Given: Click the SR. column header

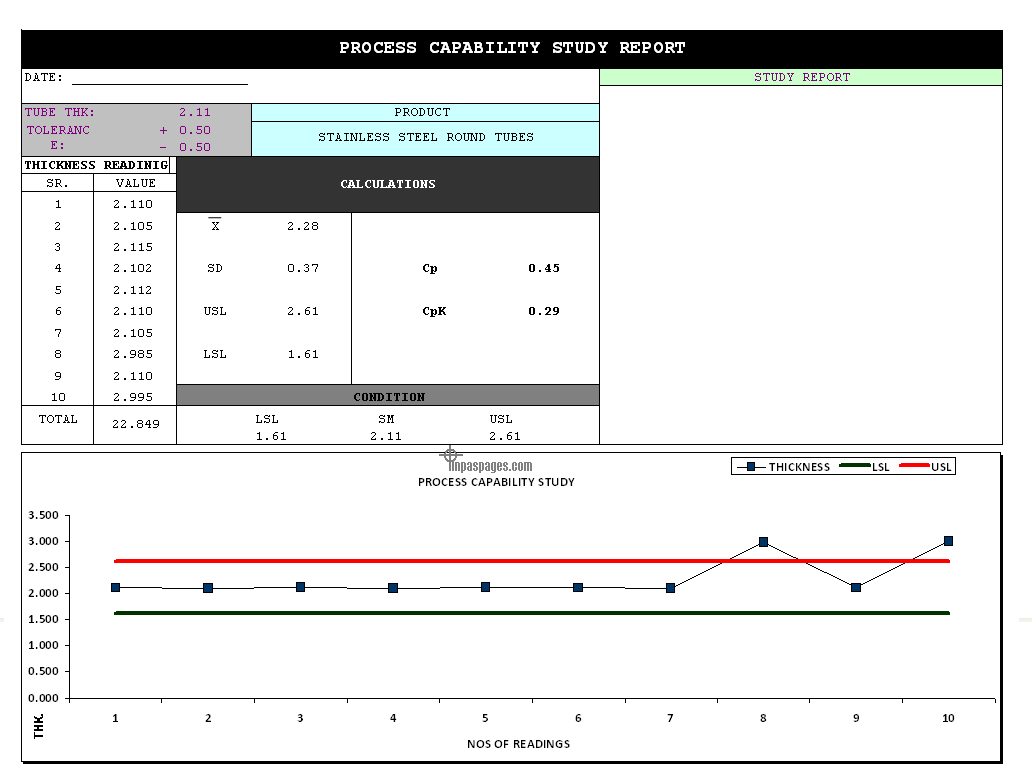Looking at the screenshot, I should [58, 183].
